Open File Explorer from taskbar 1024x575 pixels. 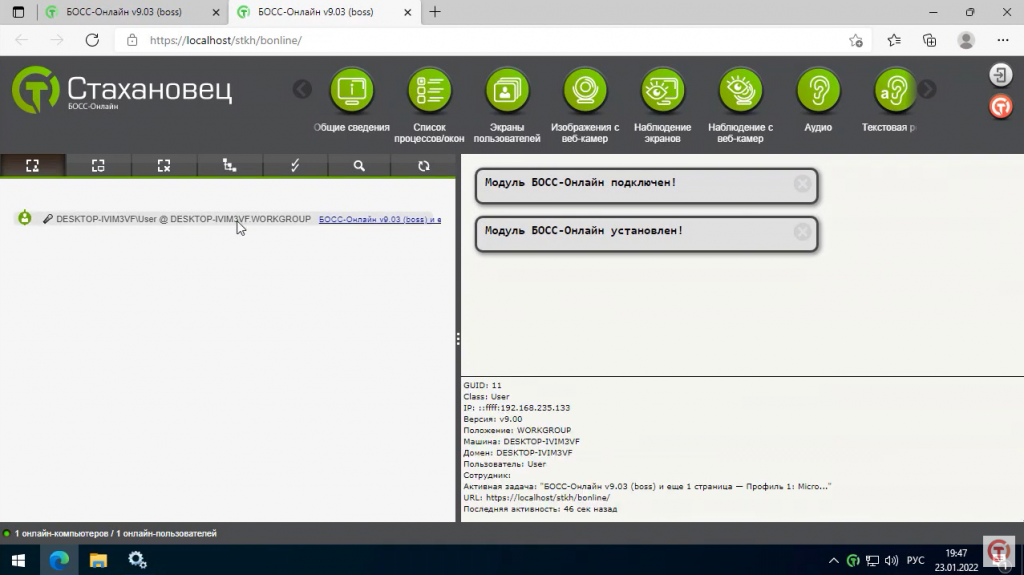98,560
